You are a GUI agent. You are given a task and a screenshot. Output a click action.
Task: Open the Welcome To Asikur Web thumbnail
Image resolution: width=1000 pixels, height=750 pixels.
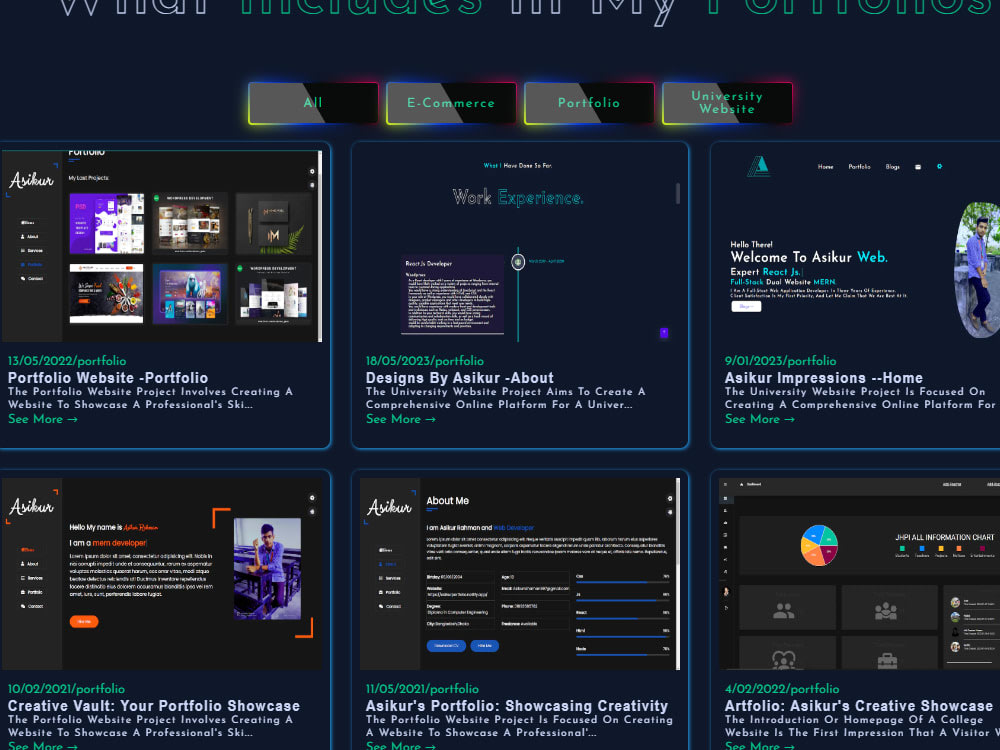point(859,246)
